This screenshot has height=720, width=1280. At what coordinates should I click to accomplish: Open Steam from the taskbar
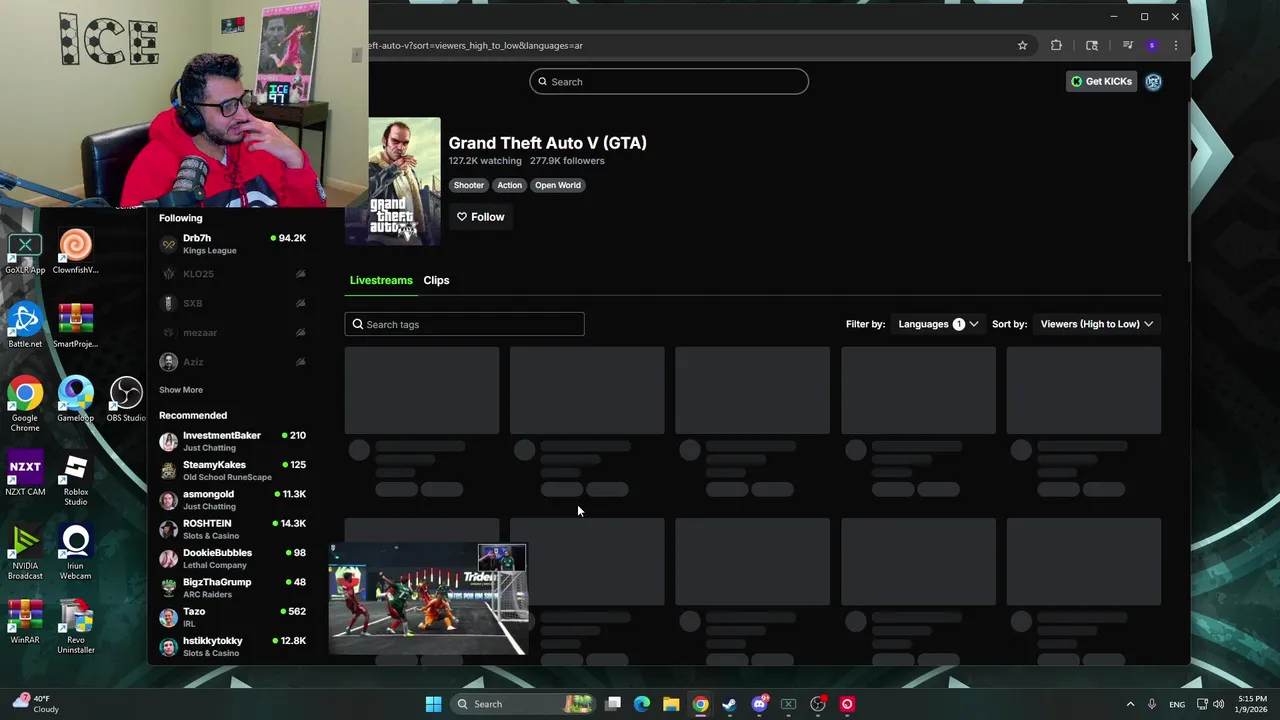730,704
